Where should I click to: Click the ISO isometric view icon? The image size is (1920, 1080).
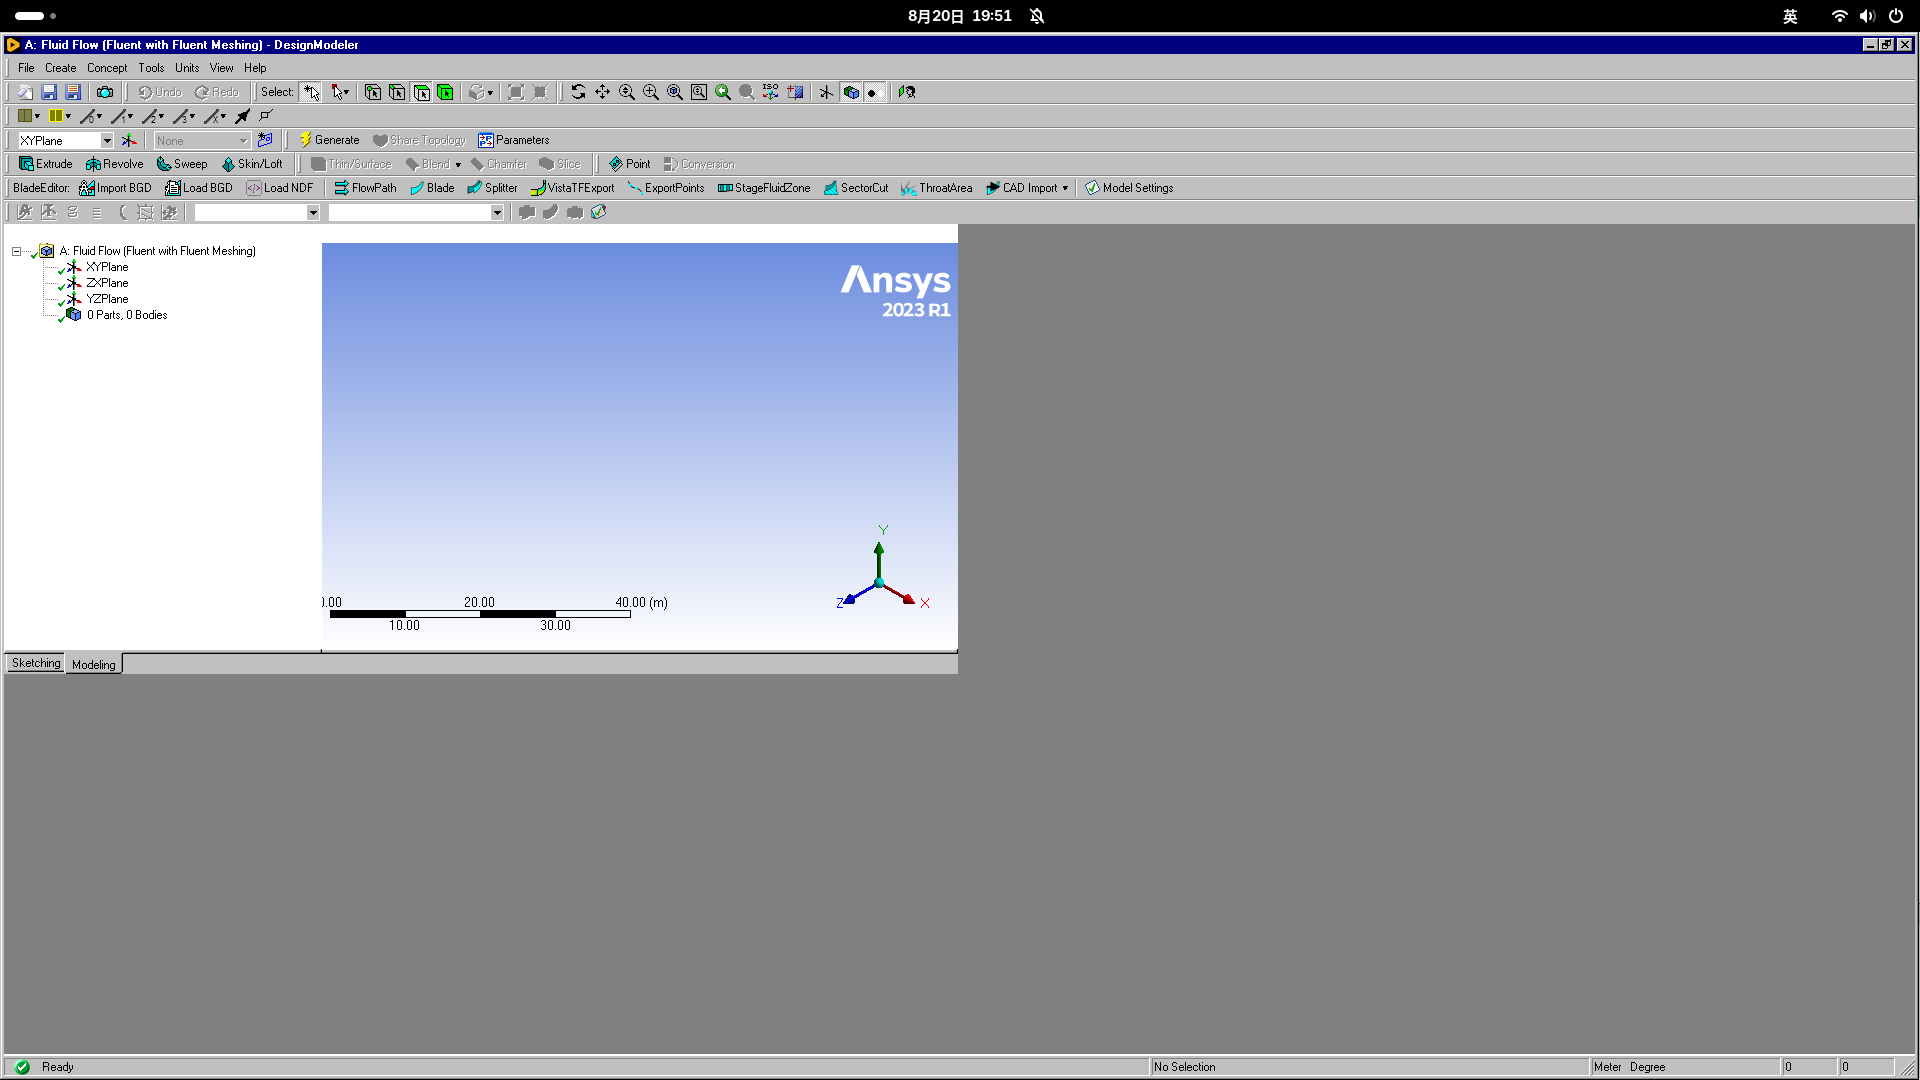coord(771,92)
